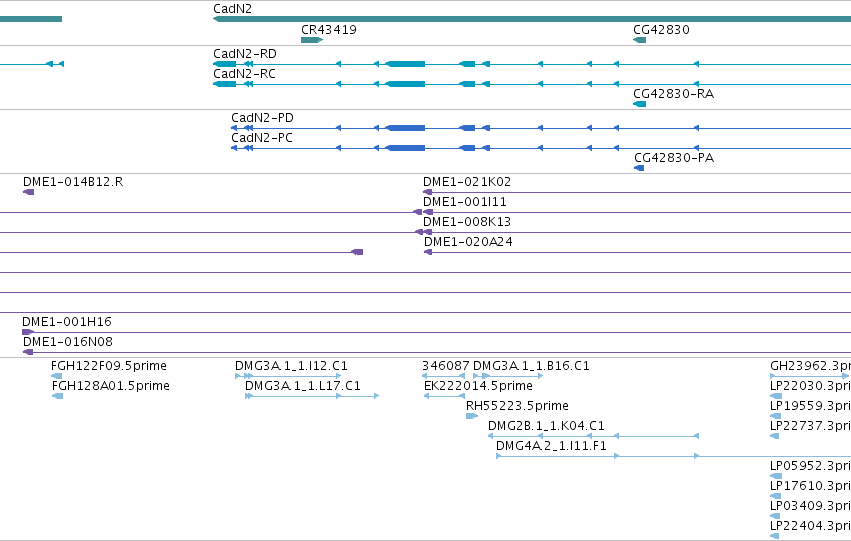This screenshot has width=851, height=541.
Task: Select the DMG3A.1_1.I12.C1 alignment line
Action: click(x=288, y=375)
